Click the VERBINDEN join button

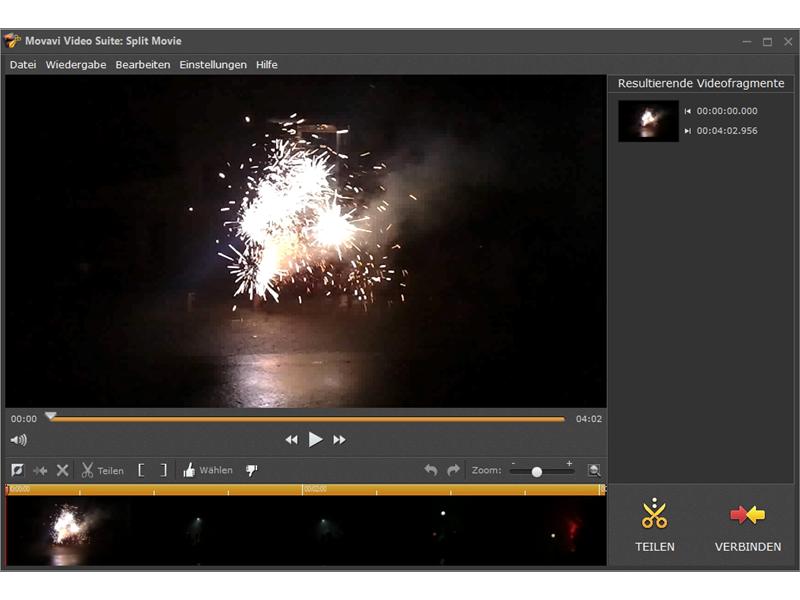(747, 528)
